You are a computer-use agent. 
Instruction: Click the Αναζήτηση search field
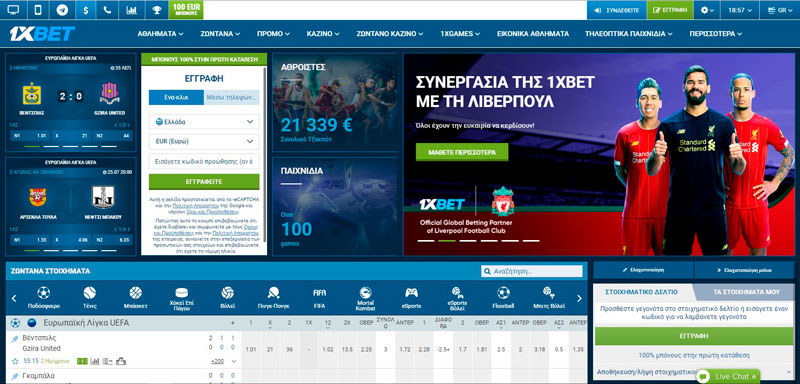click(532, 271)
